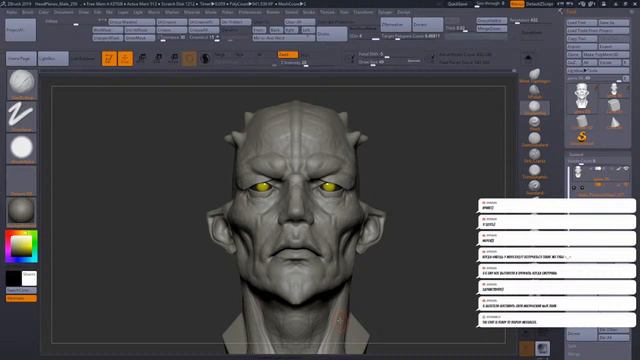Click the QuickSave button
This screenshot has height=360, width=640.
[458, 4]
